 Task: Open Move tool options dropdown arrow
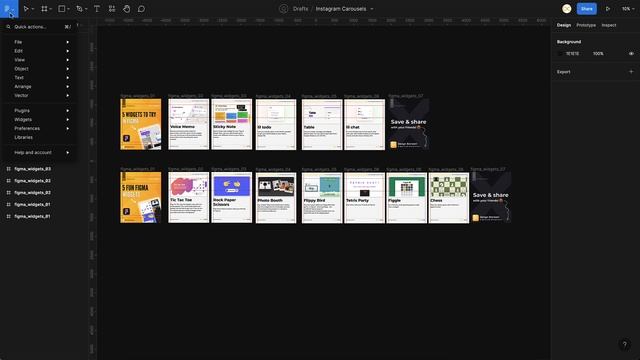click(x=33, y=9)
